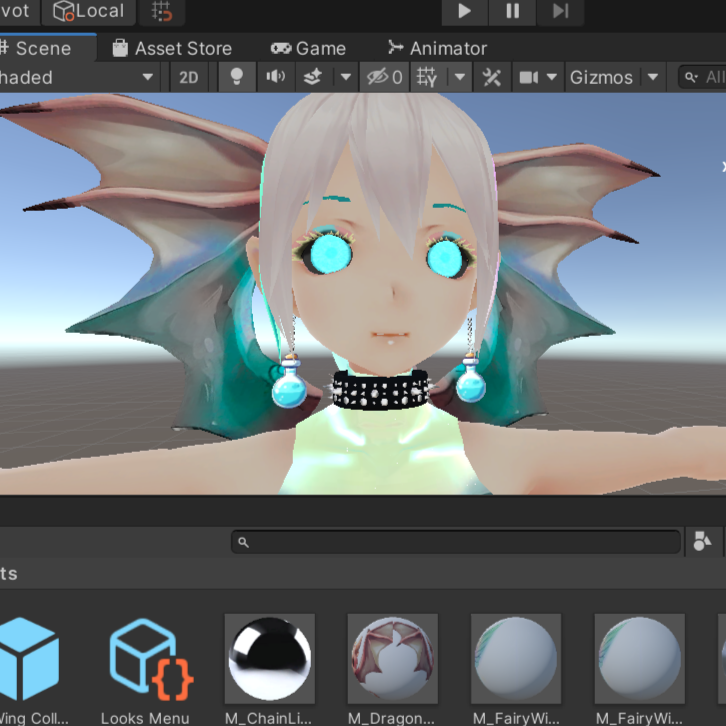
Task: Open the Asset Store tab
Action: click(172, 48)
